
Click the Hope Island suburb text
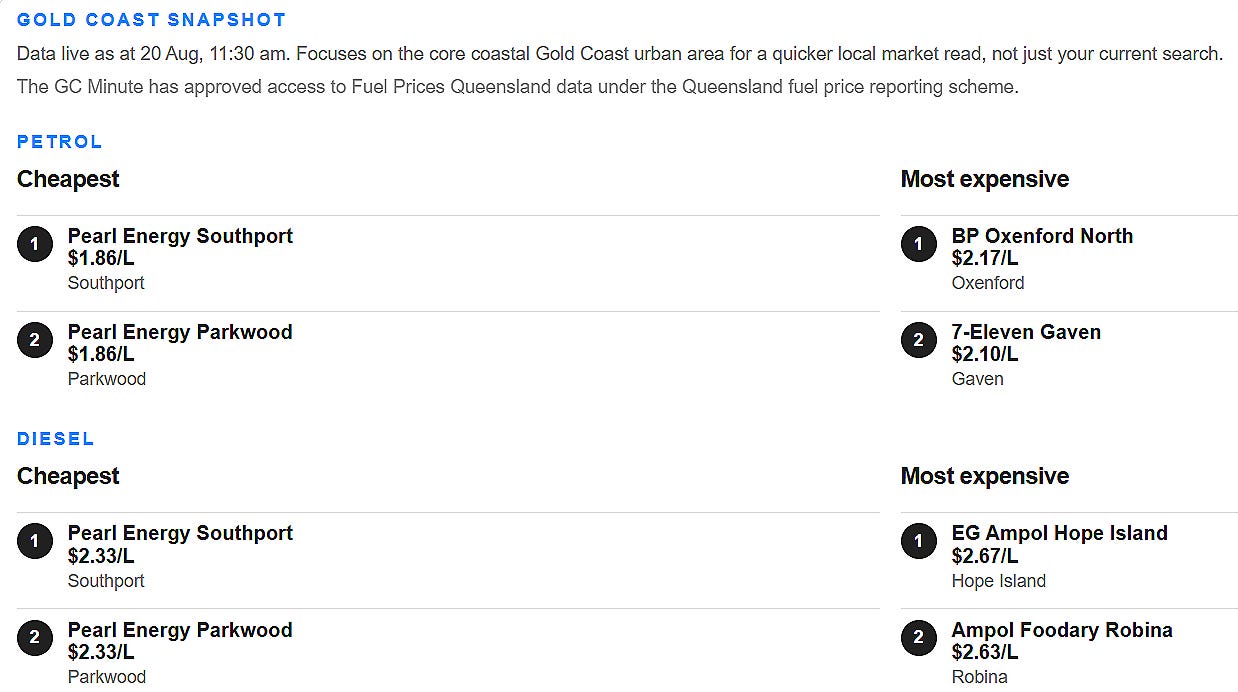[999, 581]
